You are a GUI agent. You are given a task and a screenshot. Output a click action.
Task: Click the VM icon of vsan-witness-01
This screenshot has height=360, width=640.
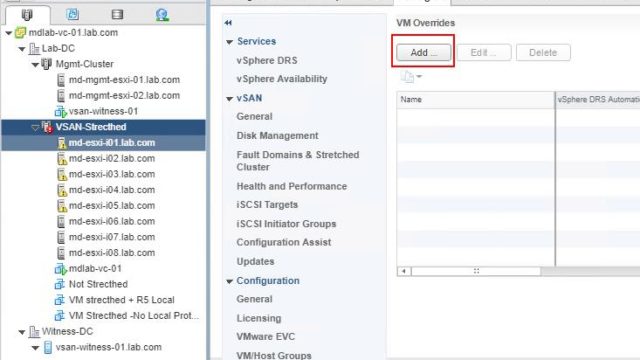[x=60, y=111]
